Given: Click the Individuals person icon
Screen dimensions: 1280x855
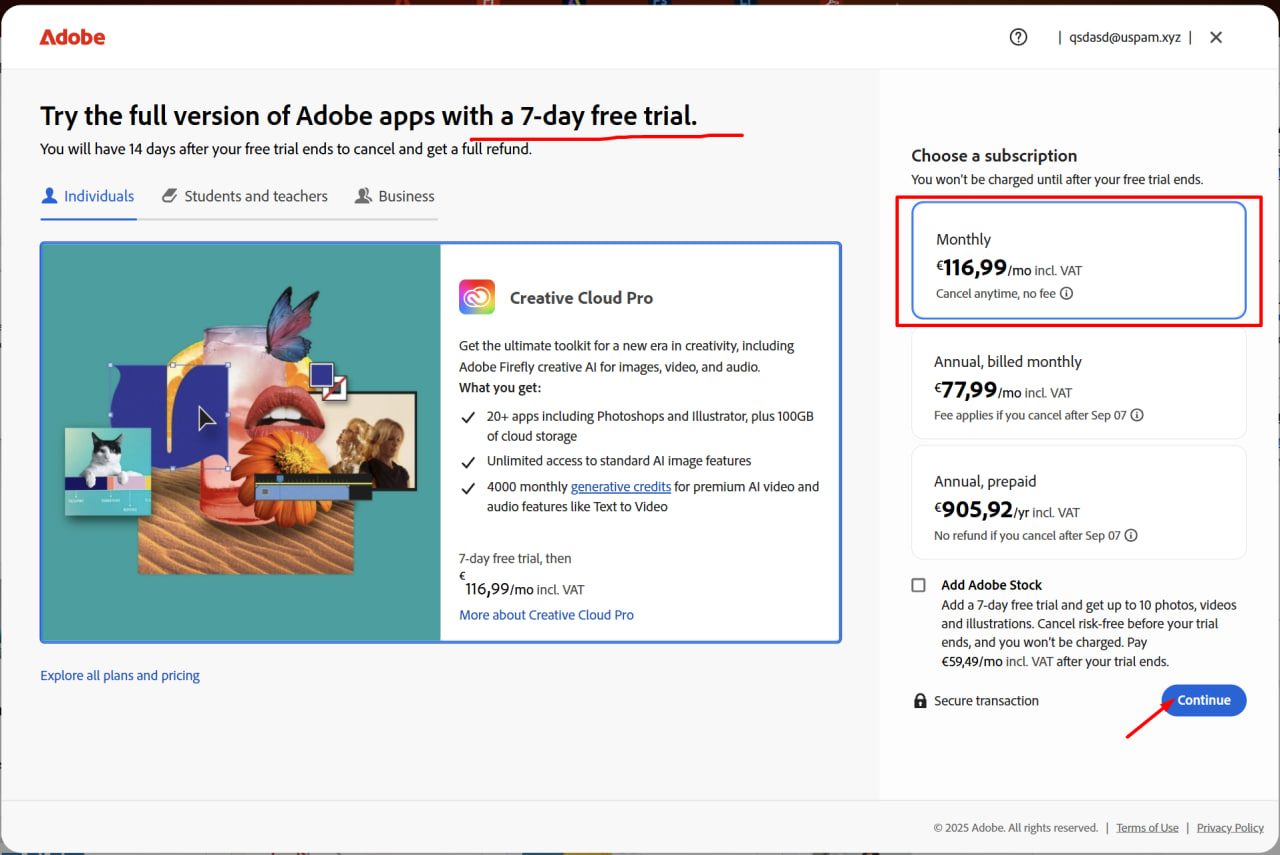Looking at the screenshot, I should (49, 196).
